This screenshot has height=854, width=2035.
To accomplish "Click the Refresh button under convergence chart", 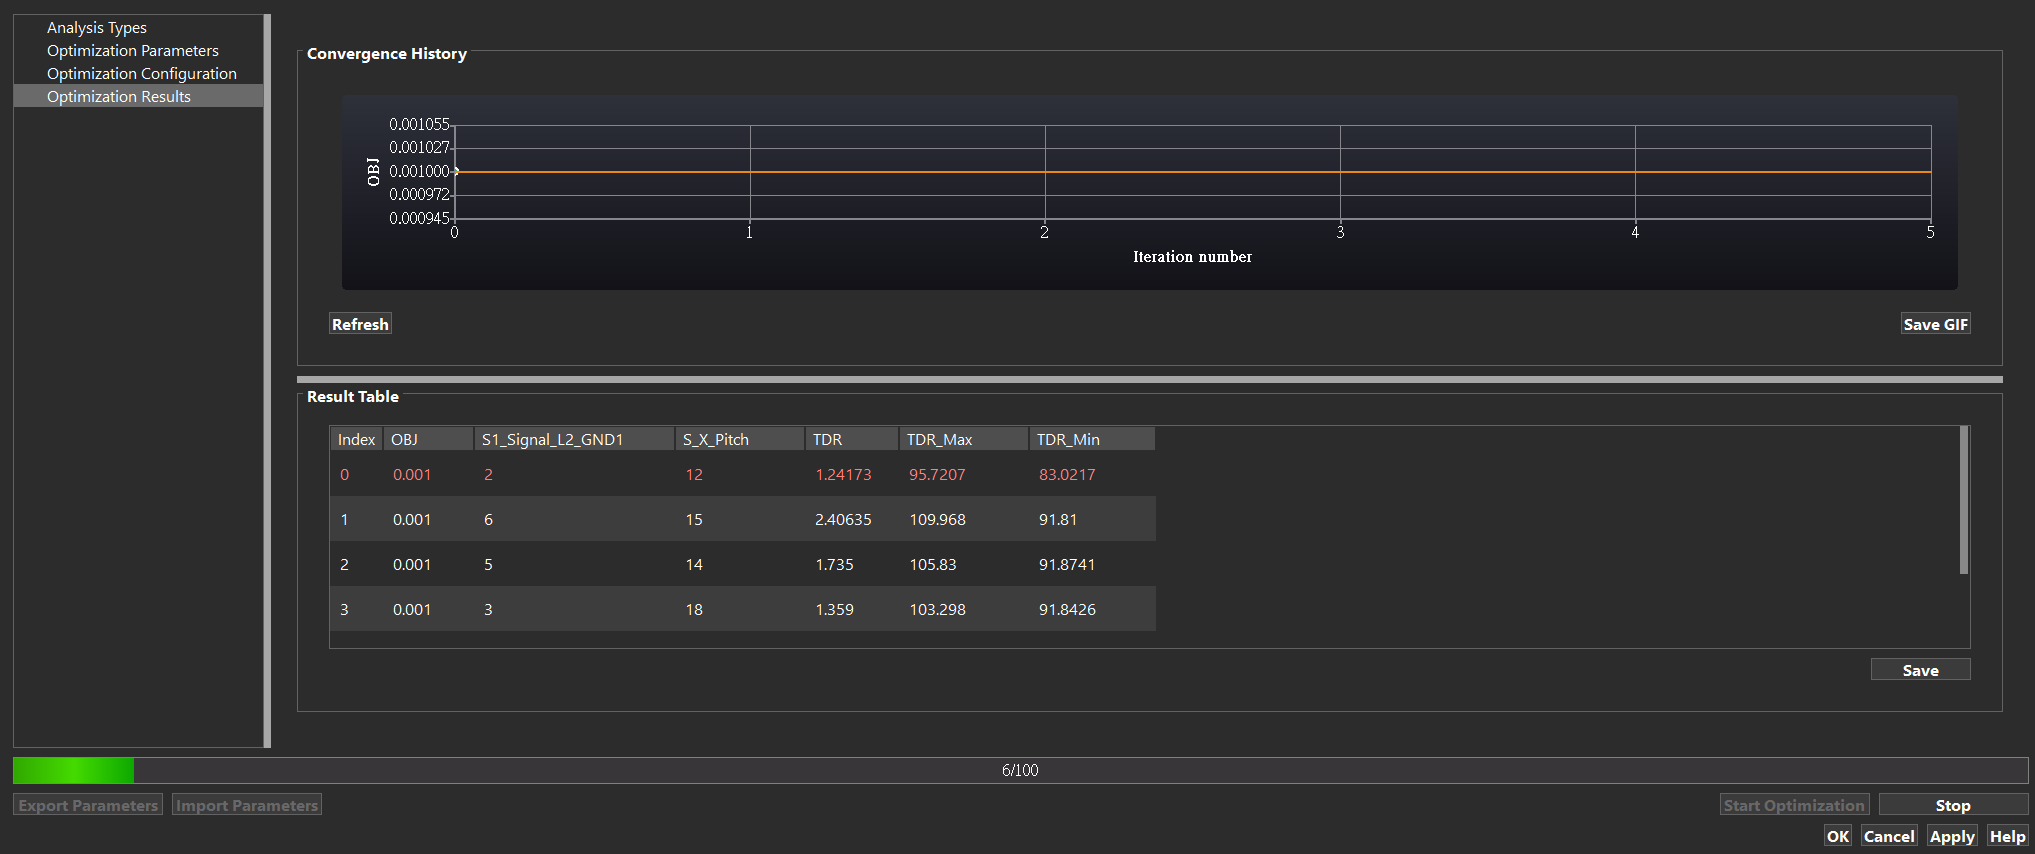I will [360, 324].
